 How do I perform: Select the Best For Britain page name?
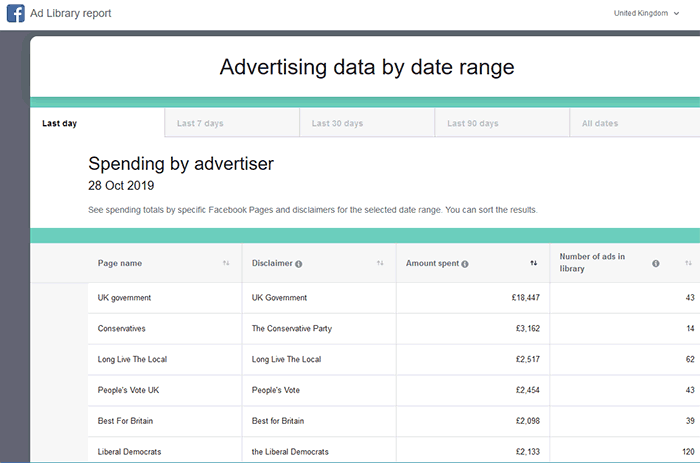coord(125,421)
